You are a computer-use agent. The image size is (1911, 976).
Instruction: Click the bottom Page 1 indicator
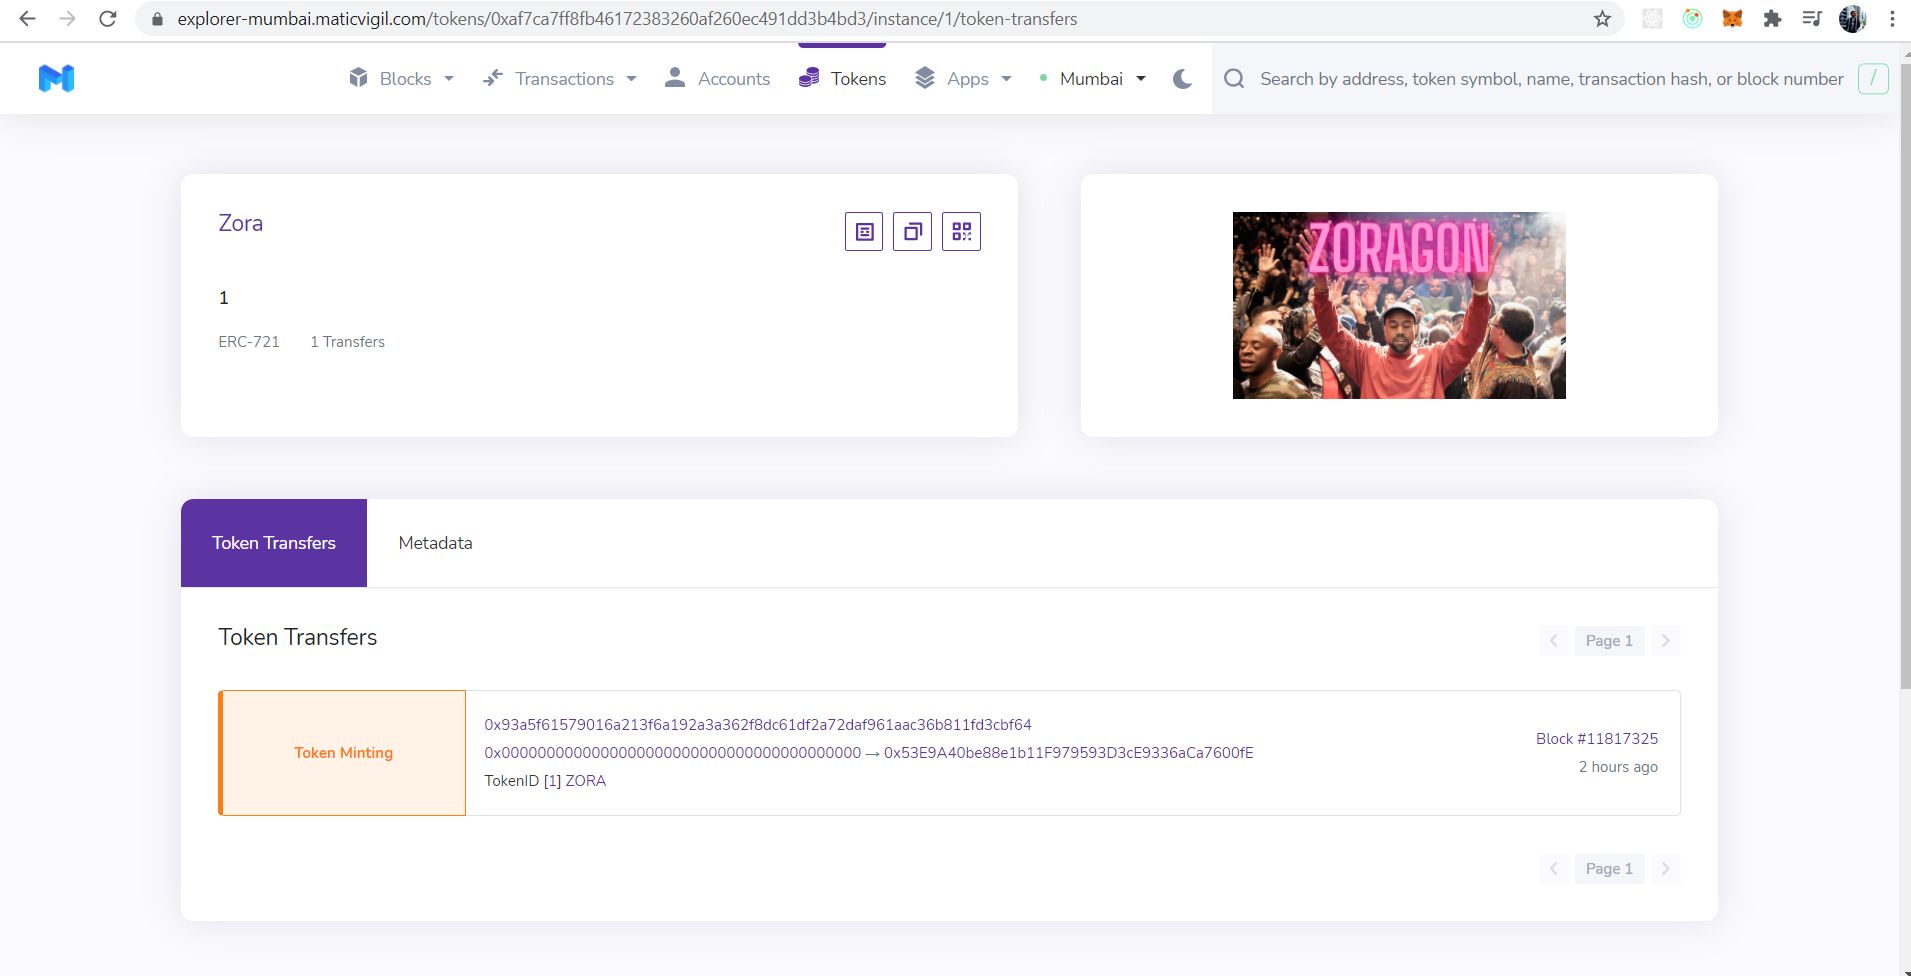point(1609,869)
